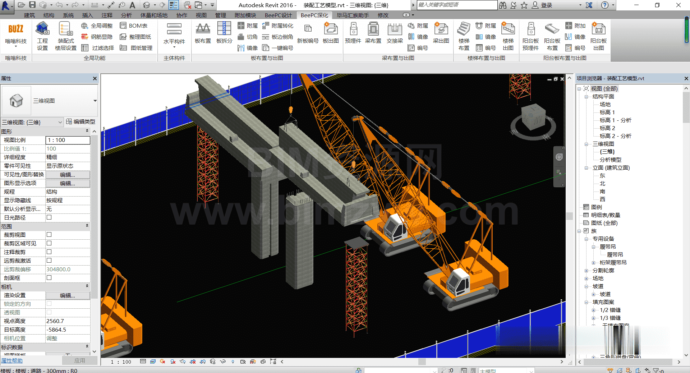
Task: Open the 管理 ribbon tab
Action: coord(220,15)
